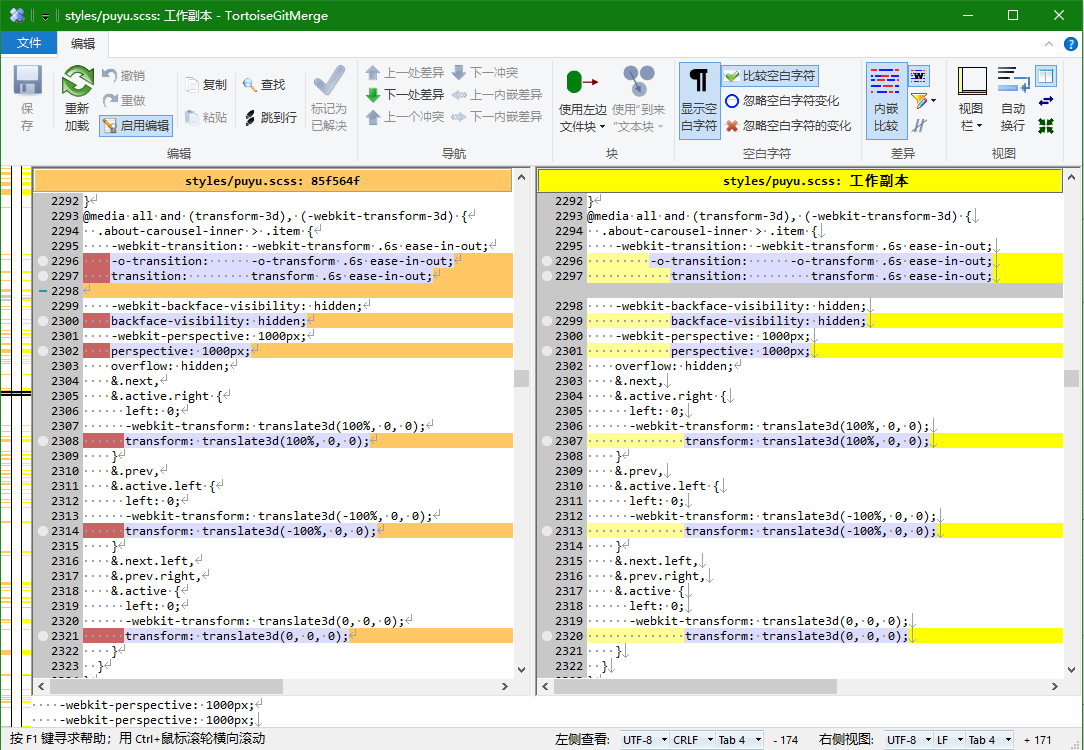Expand the 视图栏 dropdown

point(971,118)
